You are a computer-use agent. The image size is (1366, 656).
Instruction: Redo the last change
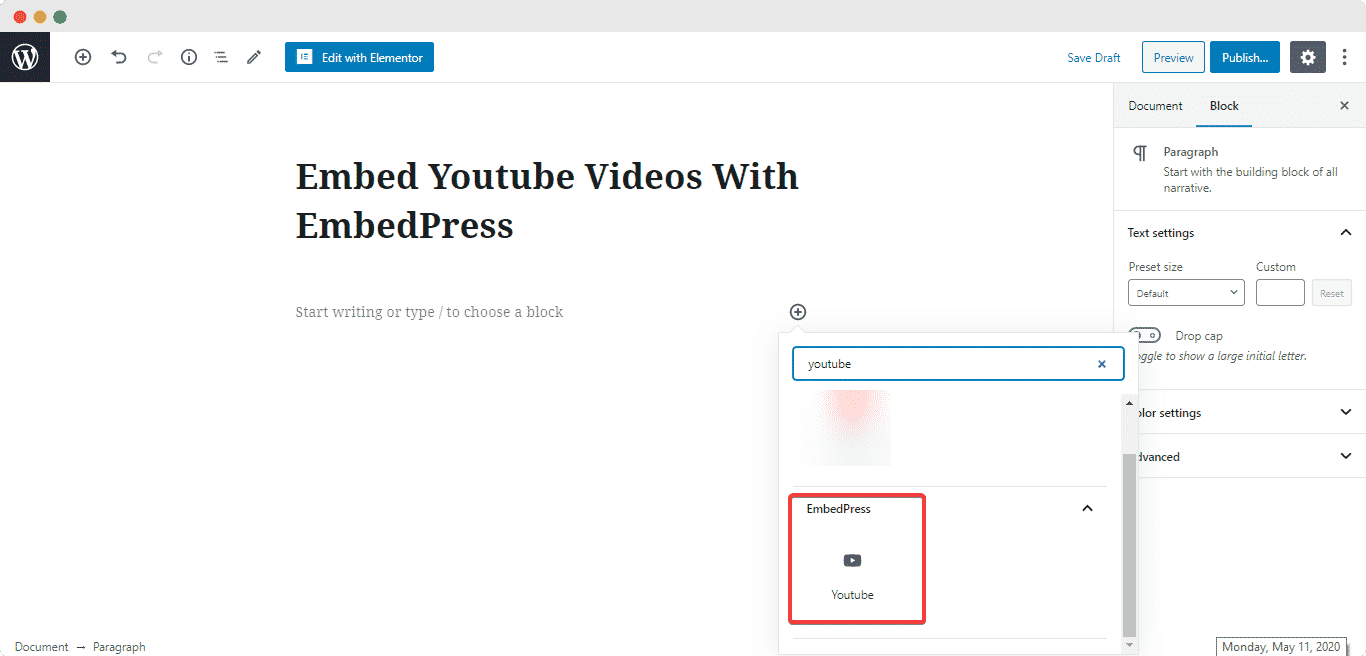(154, 57)
